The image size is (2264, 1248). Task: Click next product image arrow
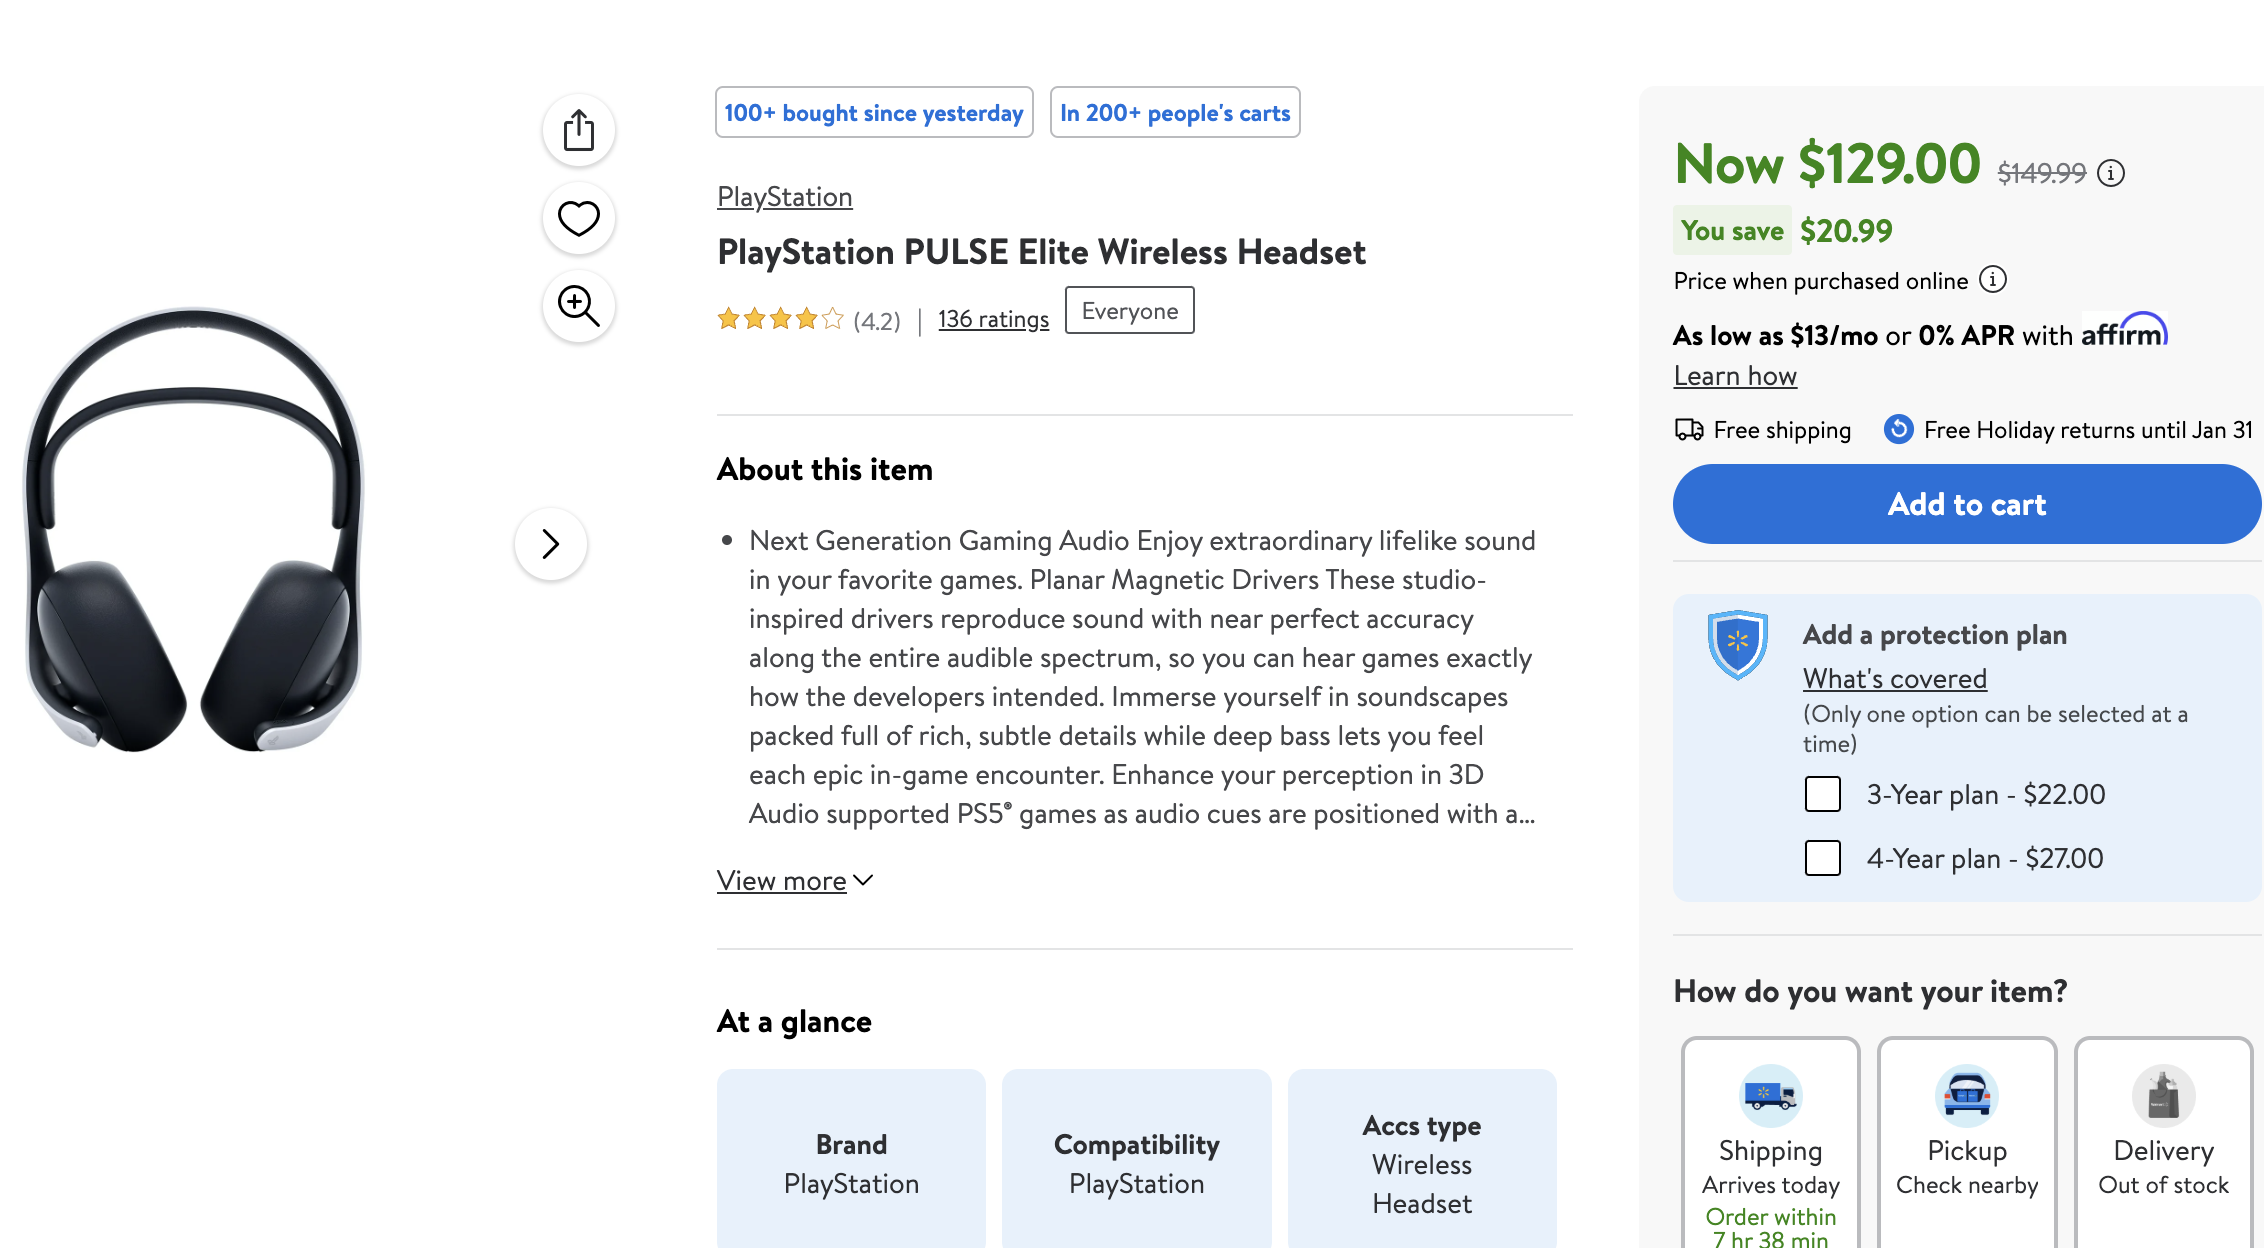coord(550,543)
